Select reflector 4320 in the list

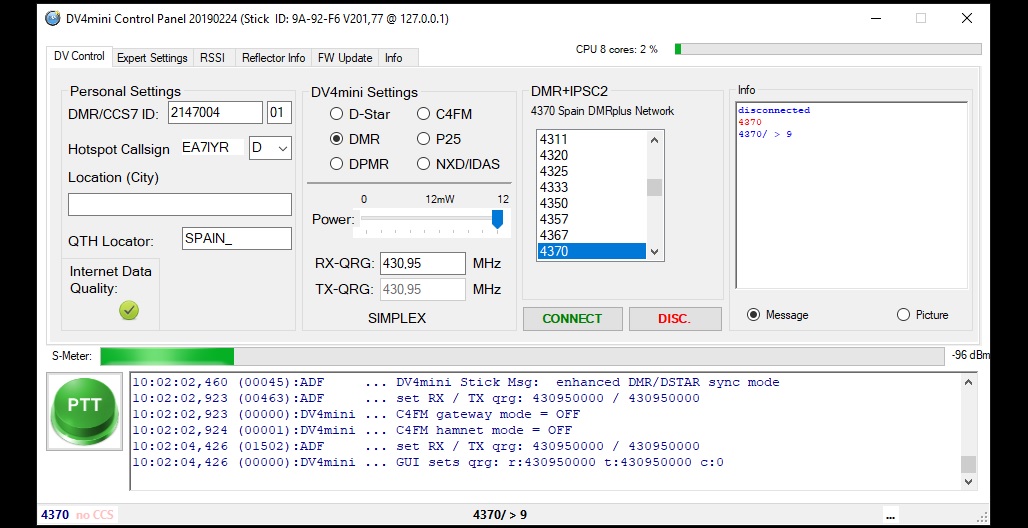[x=591, y=155]
